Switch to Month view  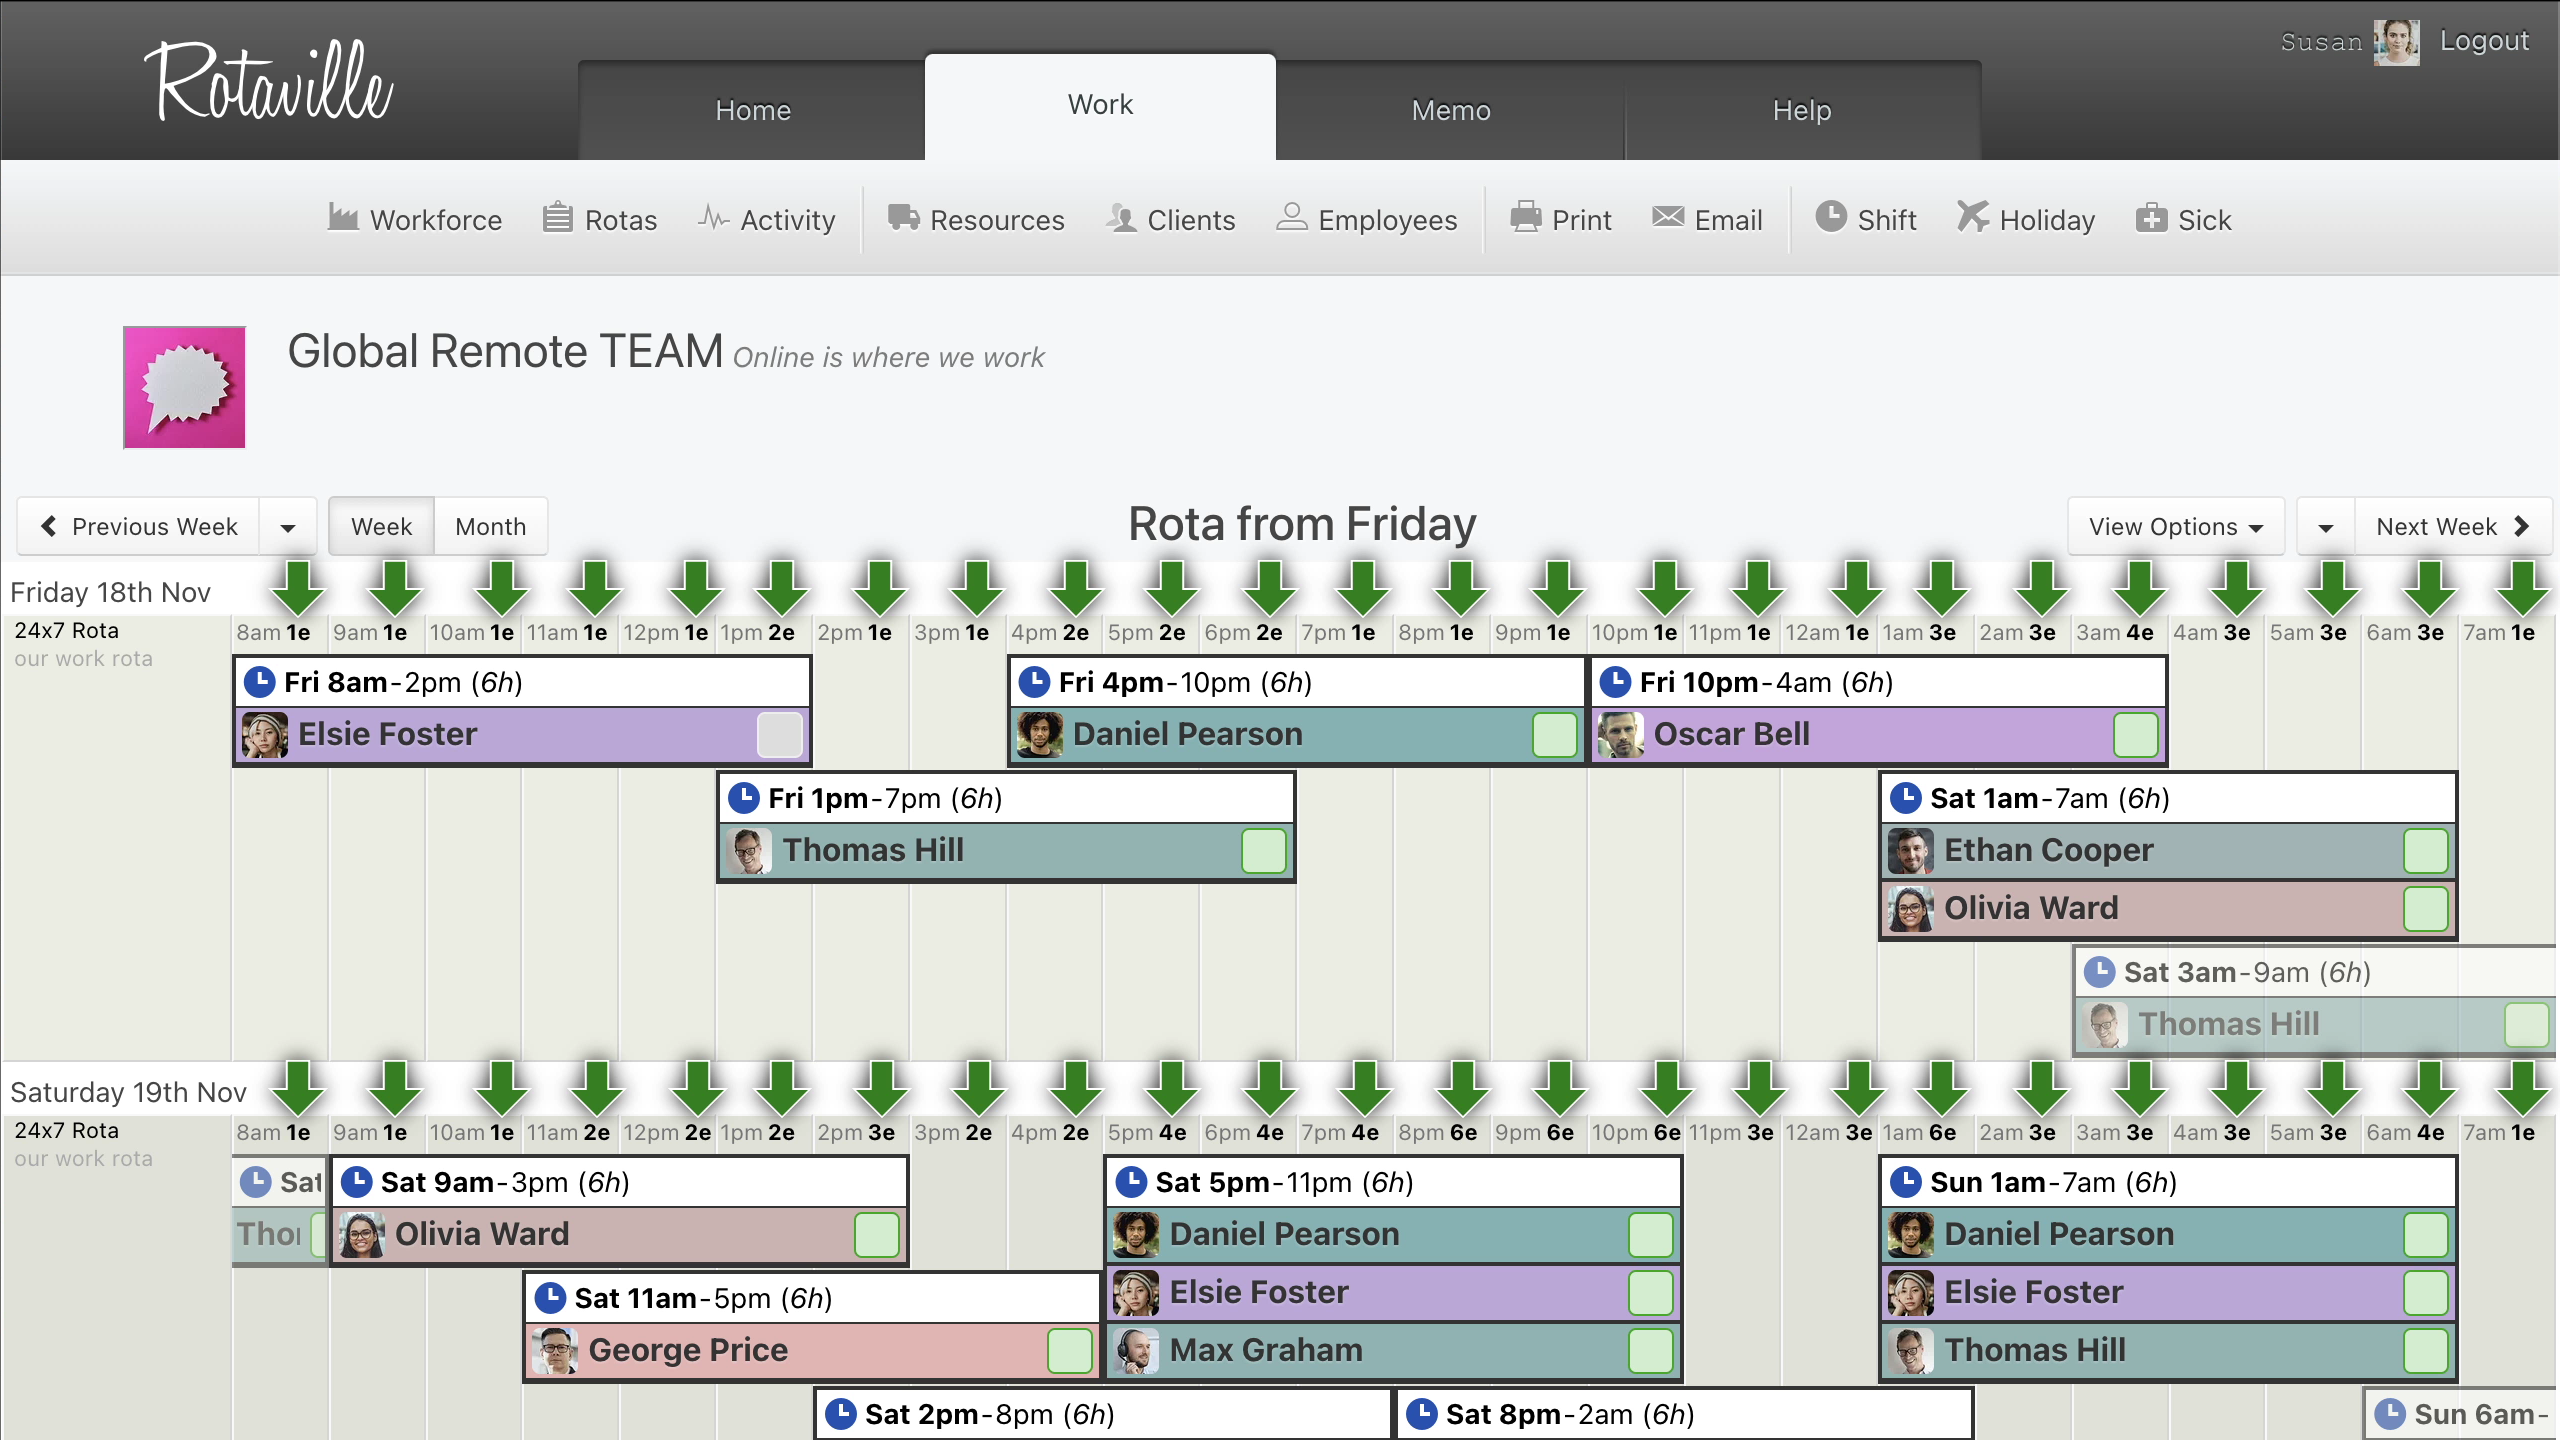(490, 527)
